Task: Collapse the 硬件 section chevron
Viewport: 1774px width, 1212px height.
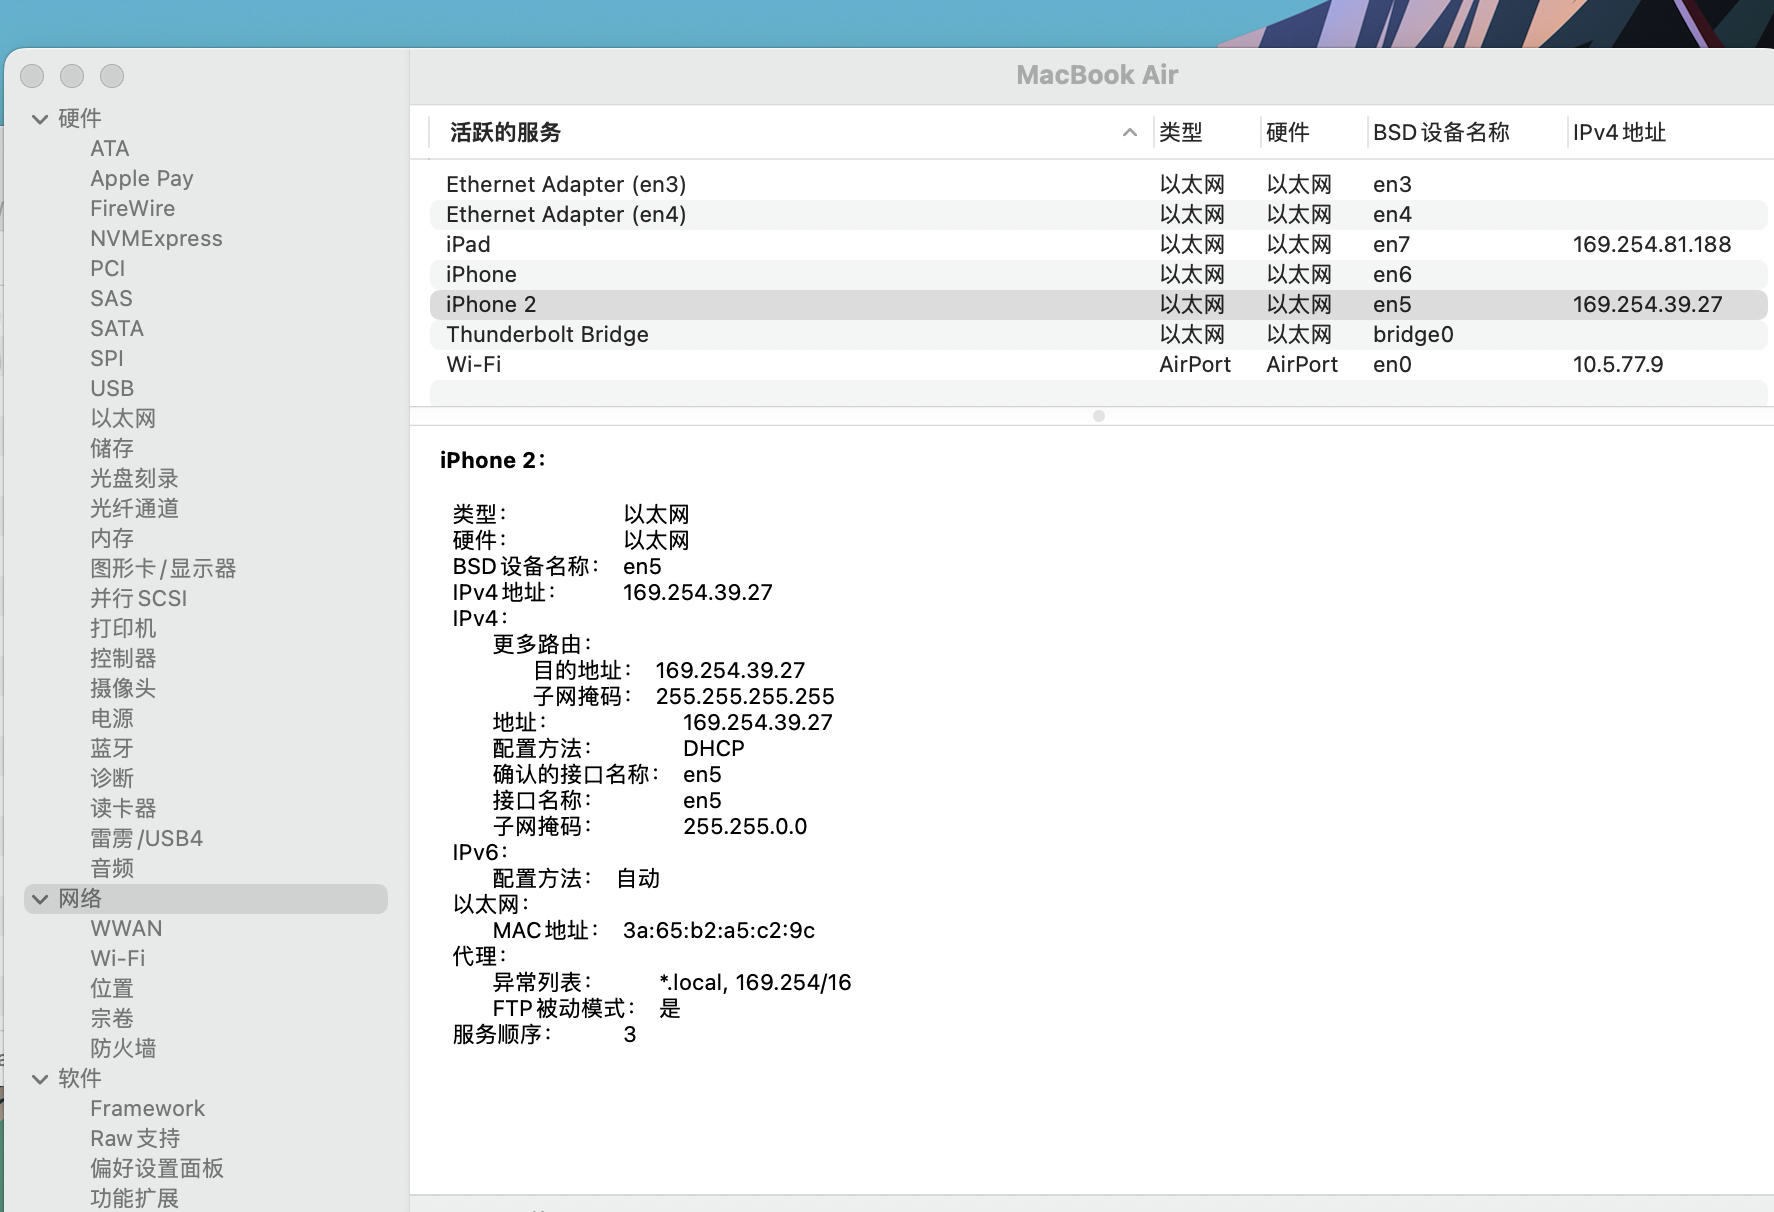Action: (40, 119)
